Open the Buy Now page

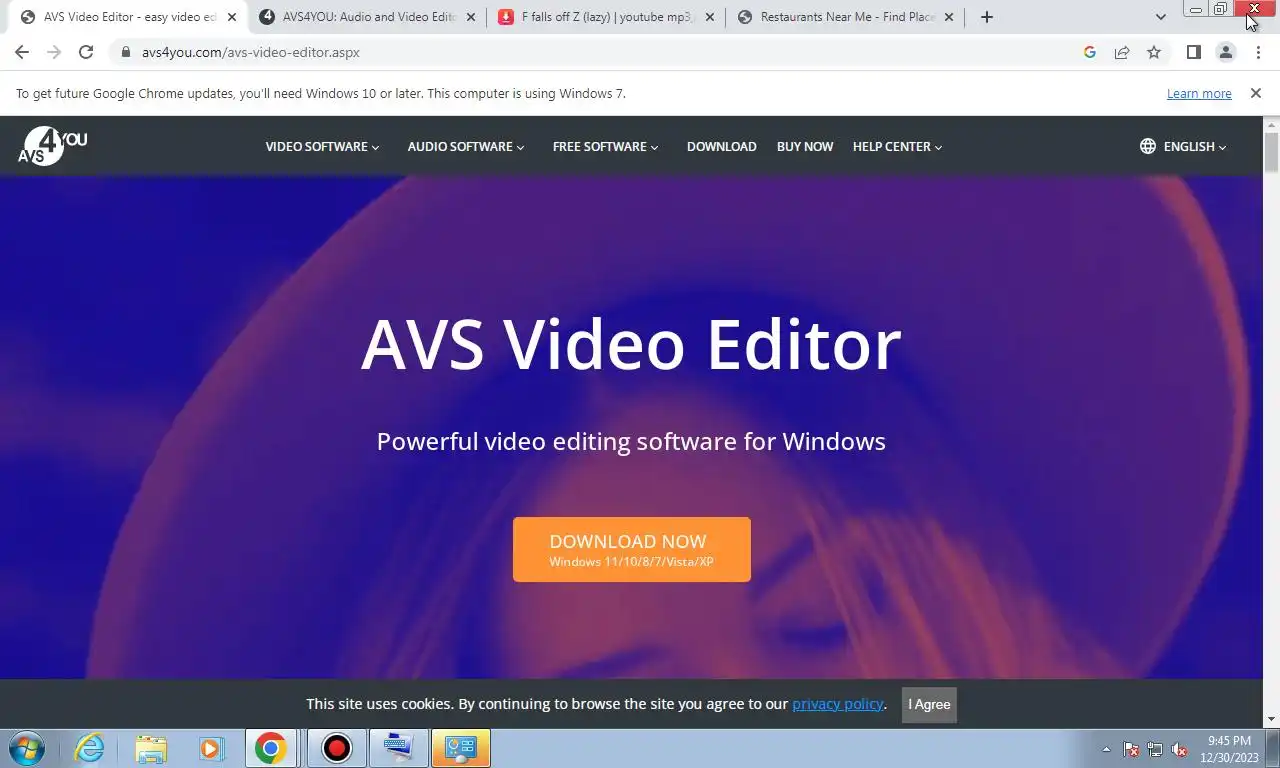[x=805, y=146]
